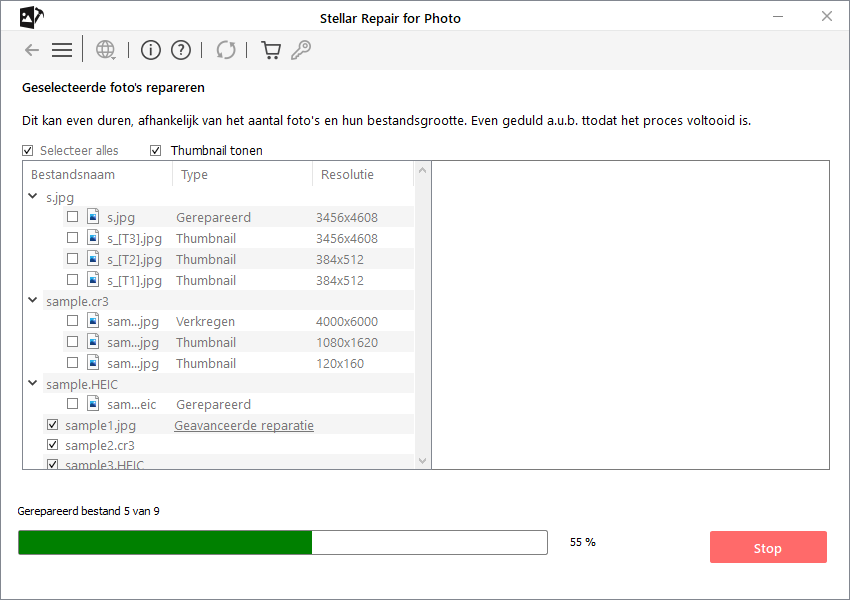Image resolution: width=850 pixels, height=600 pixels.
Task: Open the Geavanceerde reparatie link
Action: [244, 426]
